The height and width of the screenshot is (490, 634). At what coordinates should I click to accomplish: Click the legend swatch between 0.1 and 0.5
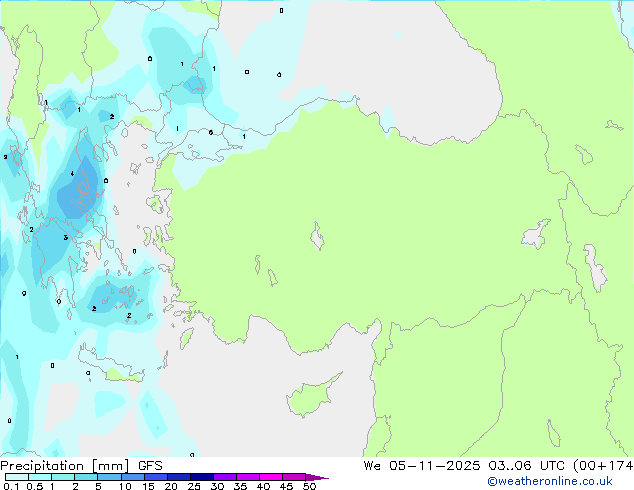(x=17, y=477)
